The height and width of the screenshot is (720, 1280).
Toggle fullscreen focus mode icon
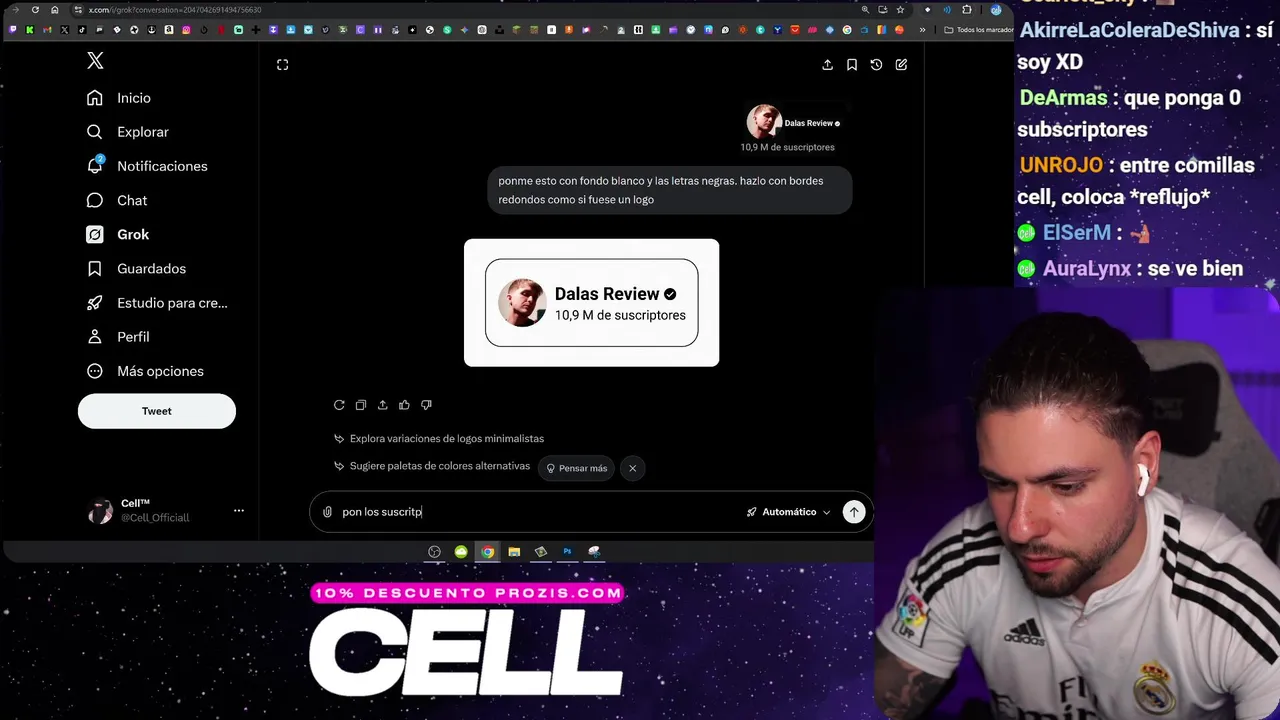coord(283,65)
